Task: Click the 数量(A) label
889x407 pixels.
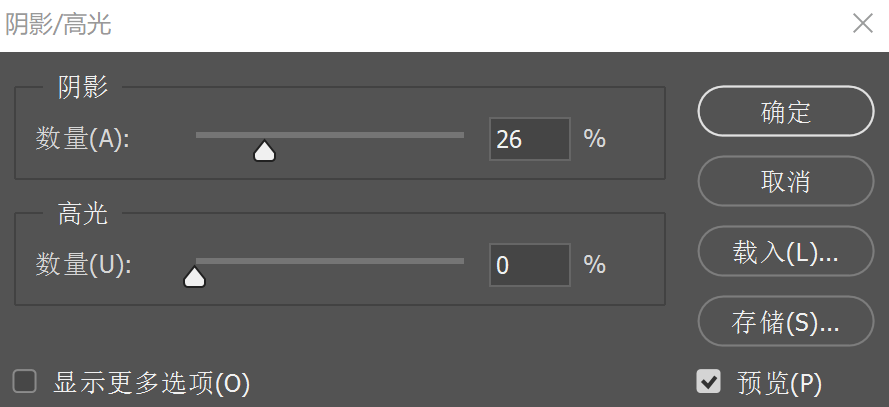Action: click(x=83, y=139)
